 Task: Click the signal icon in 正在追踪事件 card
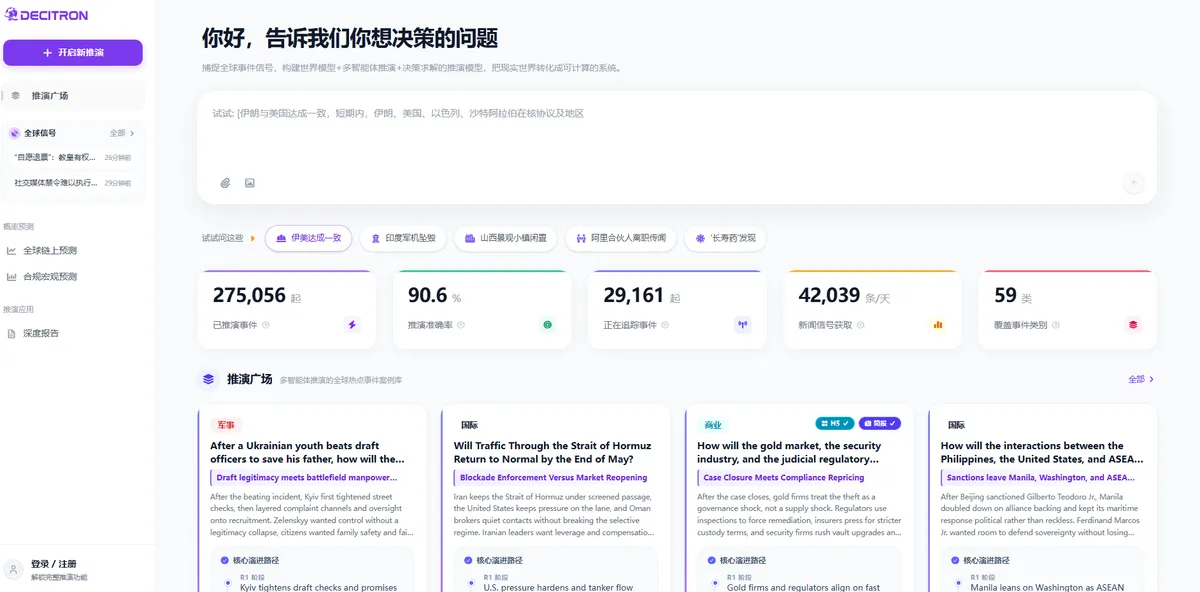tap(742, 324)
